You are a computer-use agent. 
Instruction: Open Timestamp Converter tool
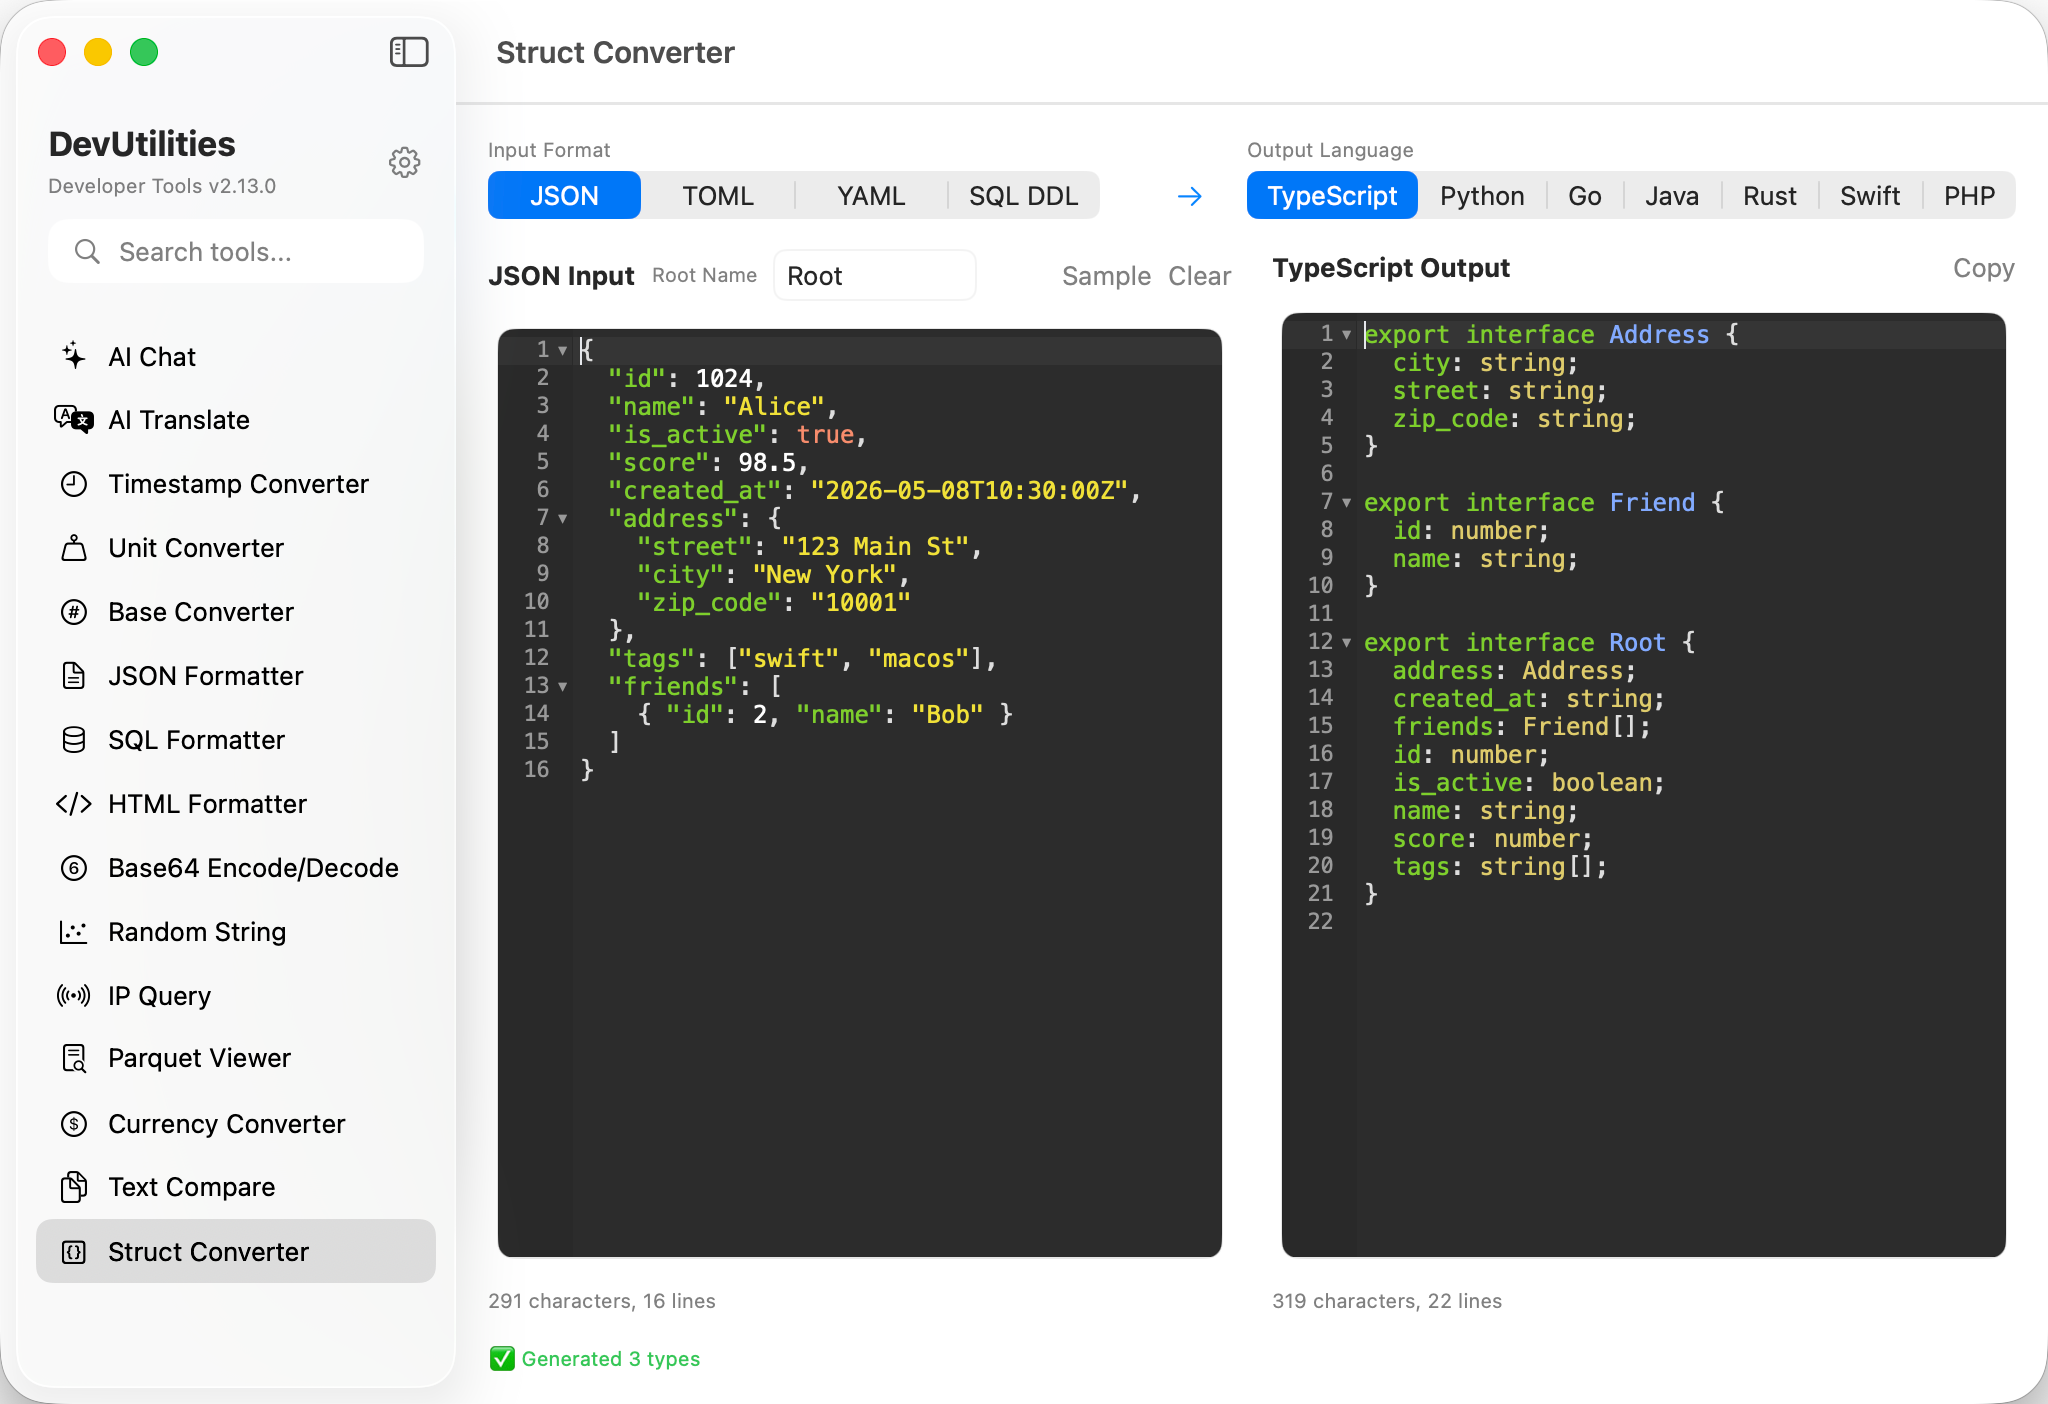pyautogui.click(x=236, y=484)
